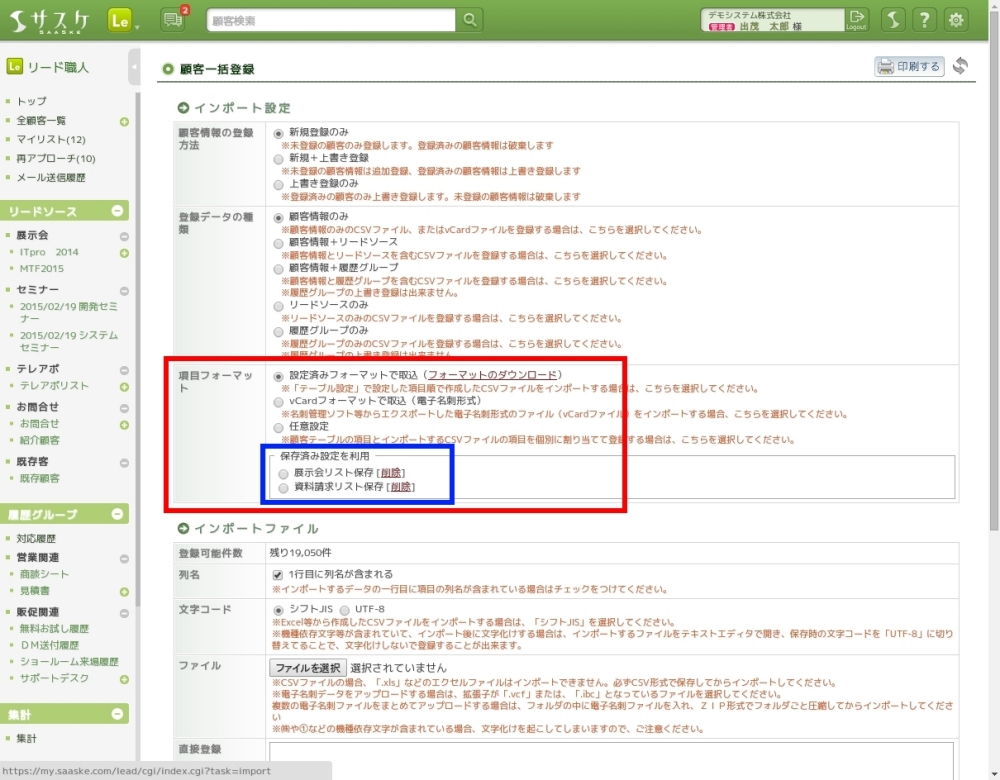Screen dimensions: 1000x780
Task: Toggle the 1行目に列名が含まれる checkbox
Action: point(279,575)
